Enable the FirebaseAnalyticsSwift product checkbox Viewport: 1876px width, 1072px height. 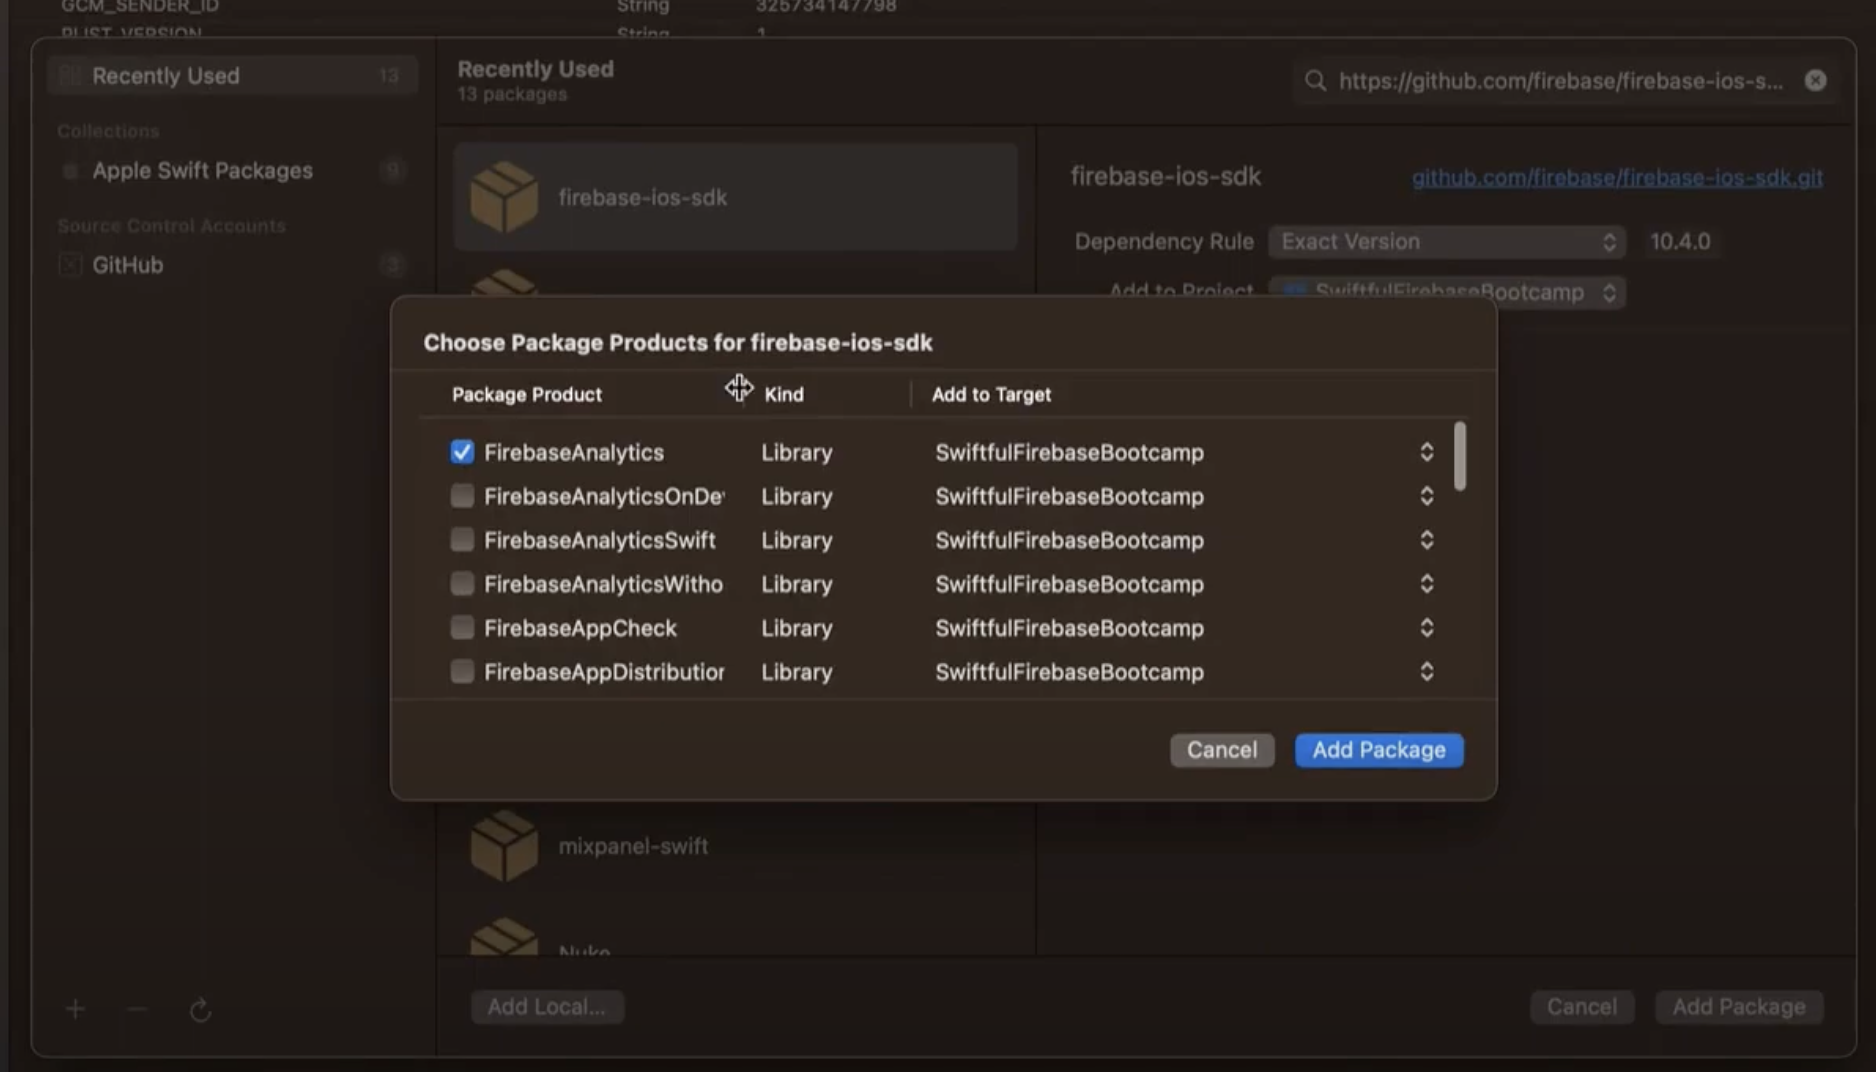click(x=462, y=540)
